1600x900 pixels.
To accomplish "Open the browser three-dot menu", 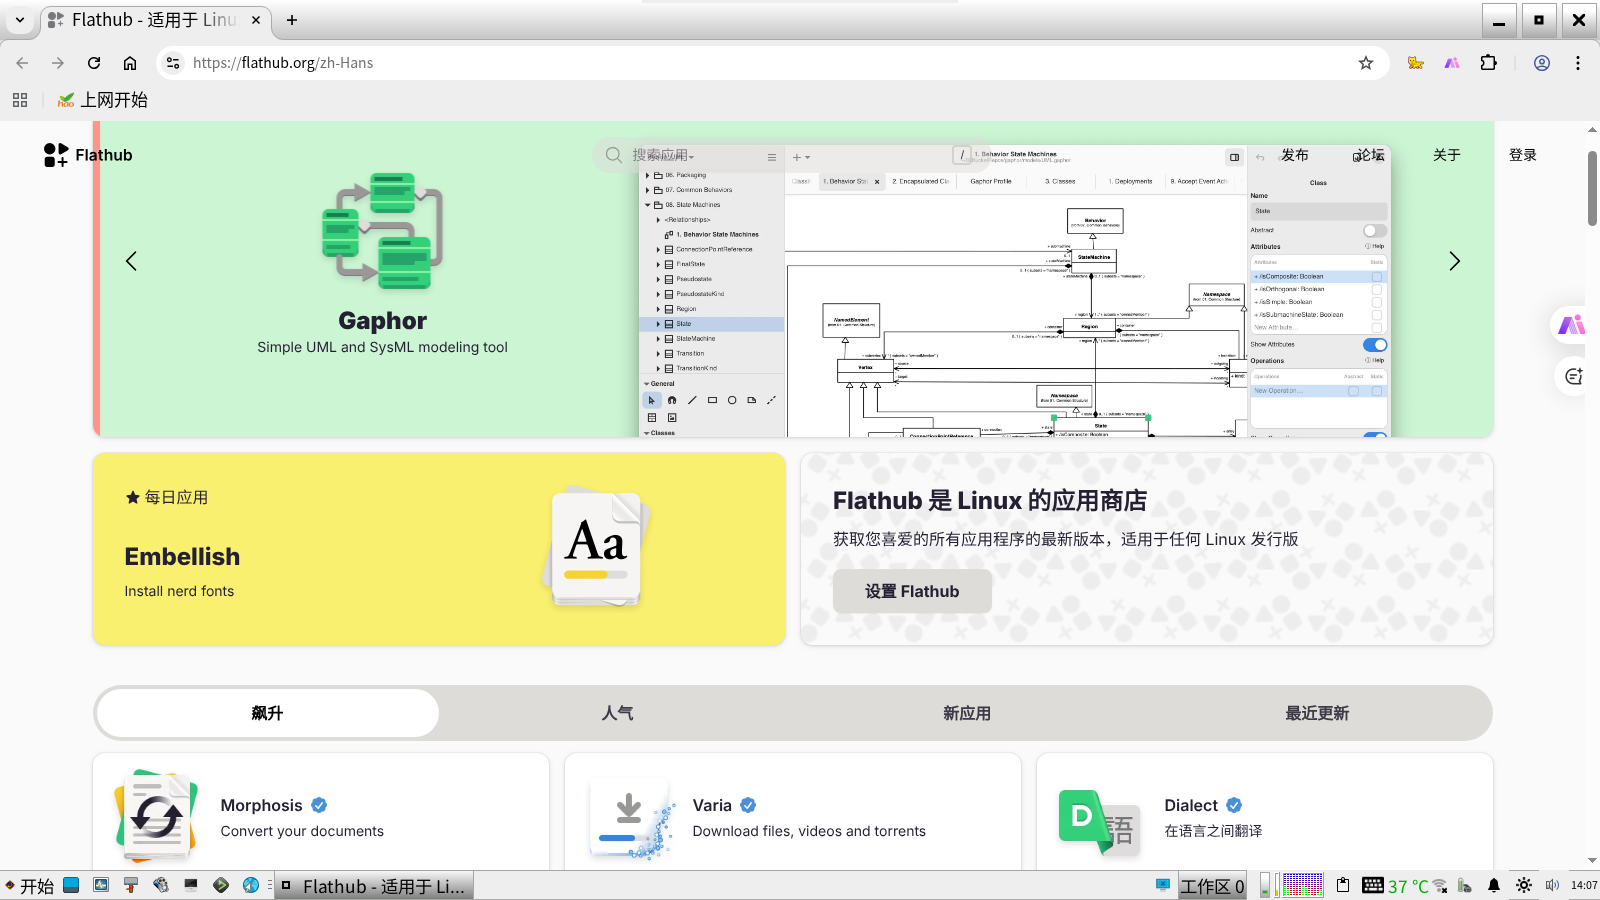I will click(1578, 63).
